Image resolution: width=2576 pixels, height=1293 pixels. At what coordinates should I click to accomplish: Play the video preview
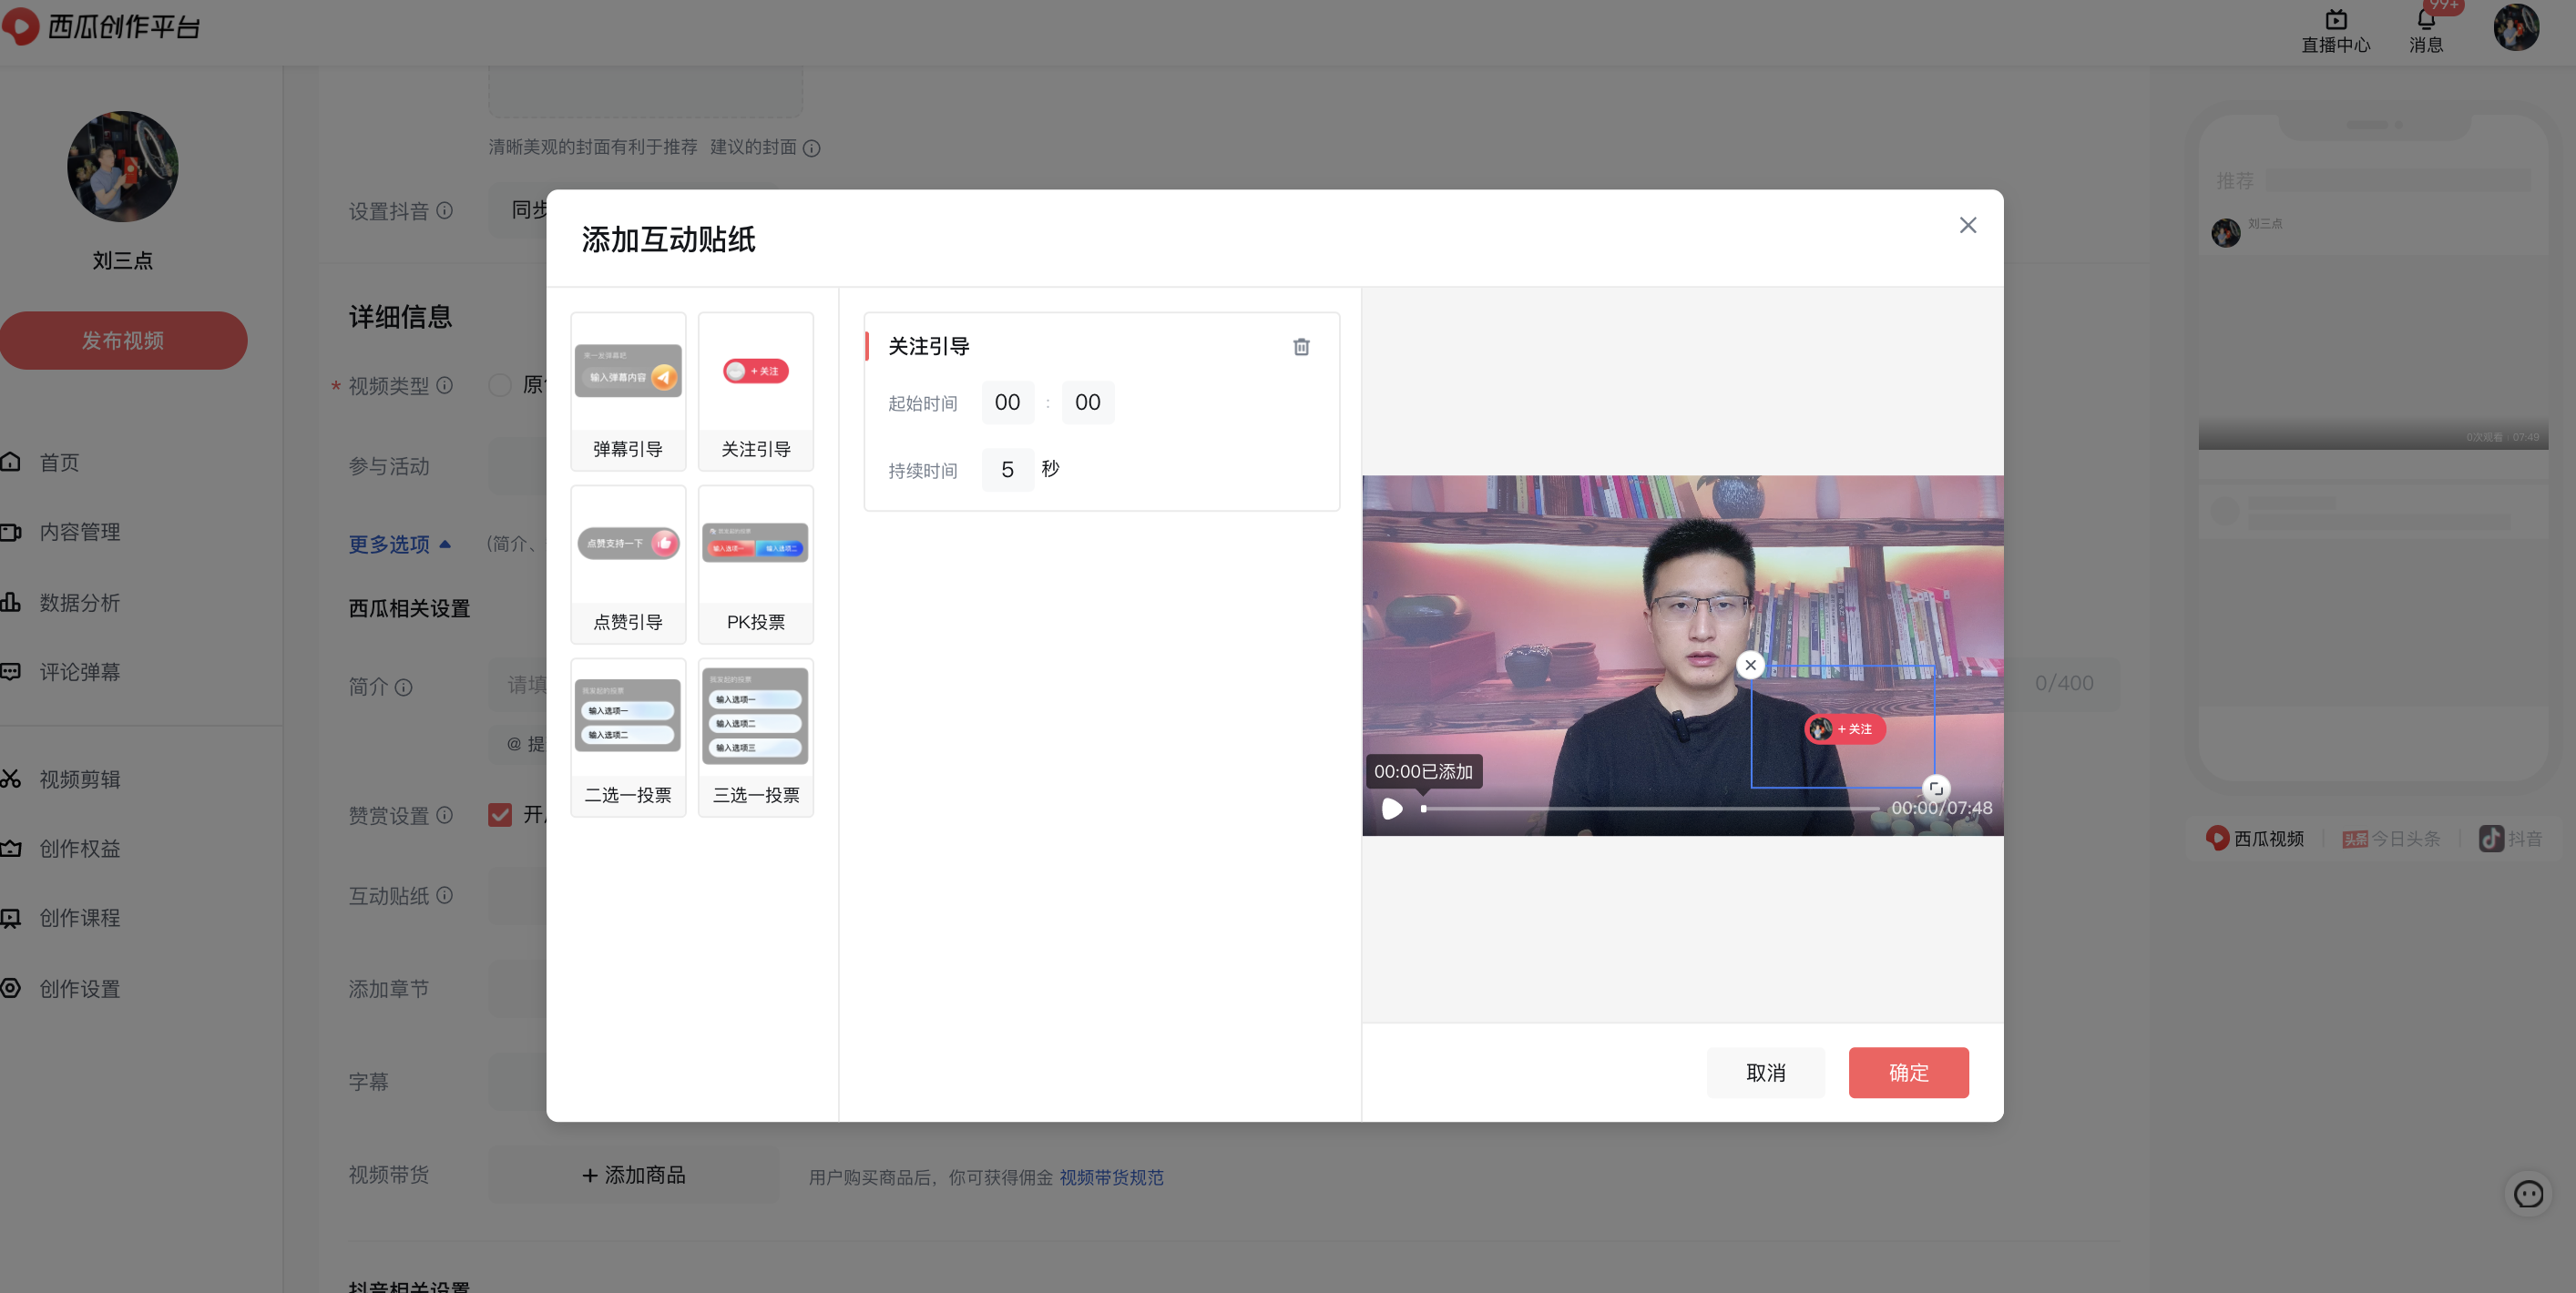coord(1391,808)
